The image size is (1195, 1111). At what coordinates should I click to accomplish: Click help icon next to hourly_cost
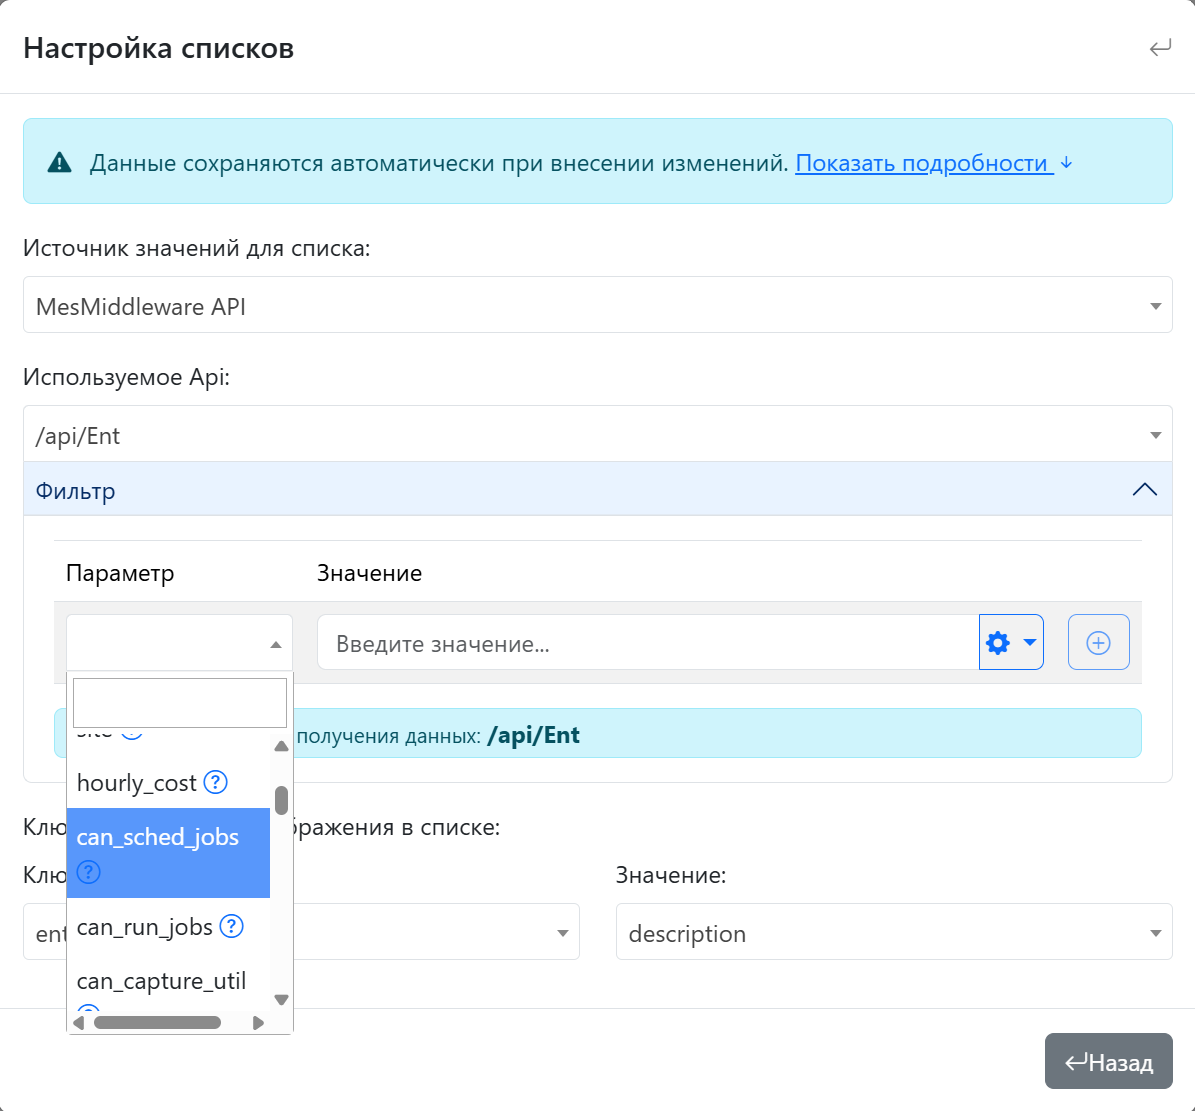tap(215, 782)
